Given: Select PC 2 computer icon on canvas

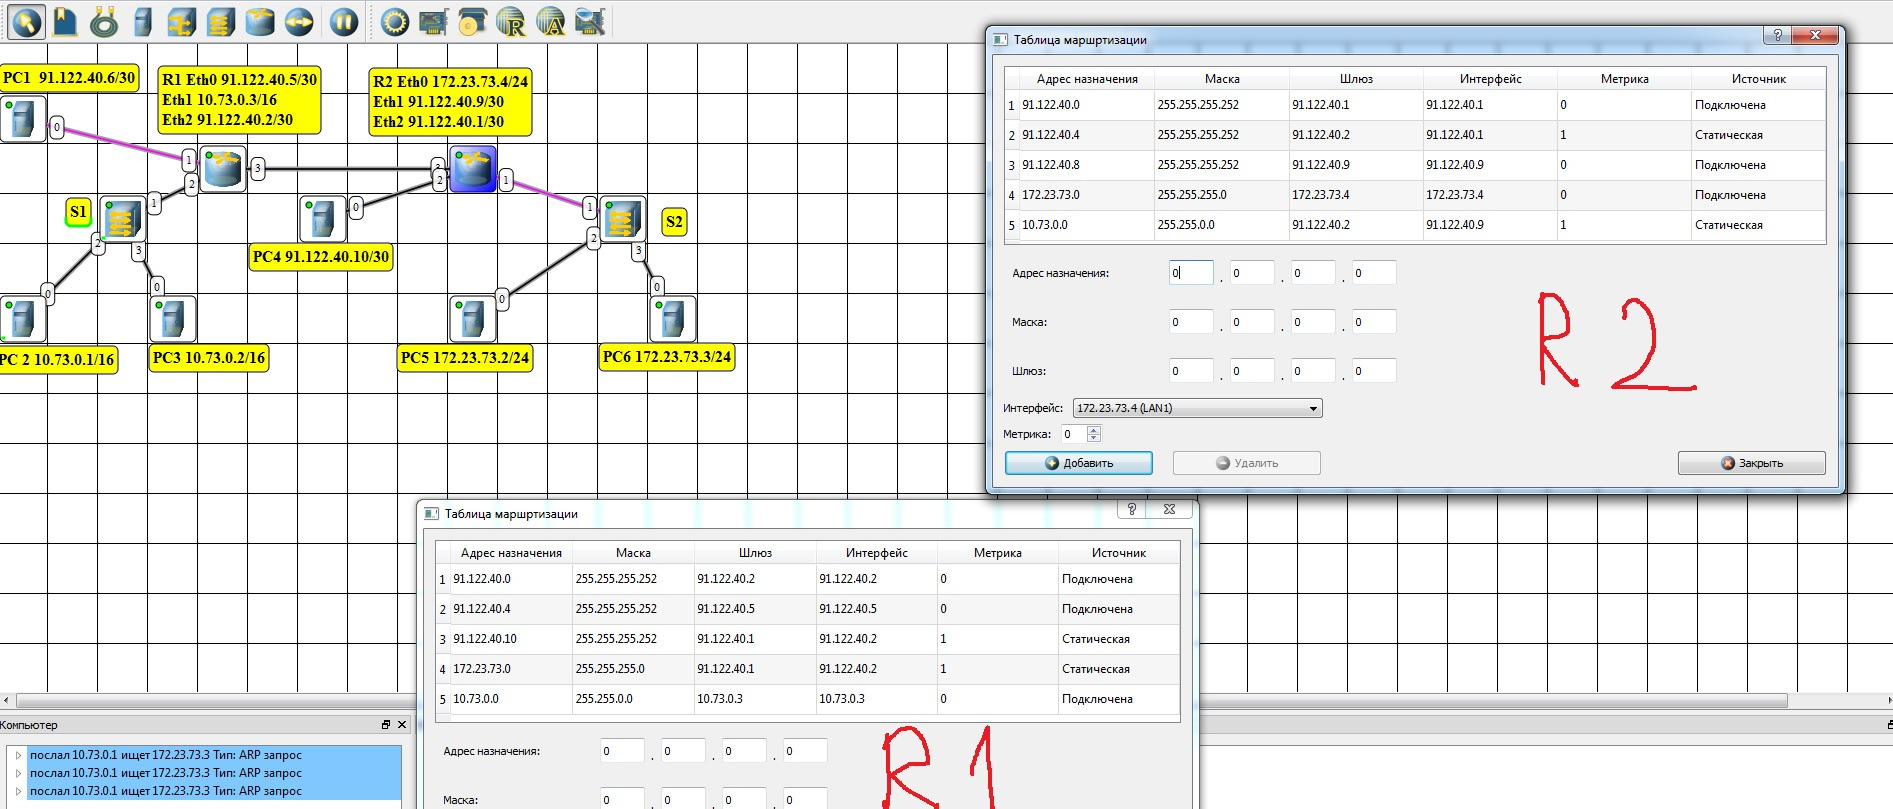Looking at the screenshot, I should pos(22,319).
